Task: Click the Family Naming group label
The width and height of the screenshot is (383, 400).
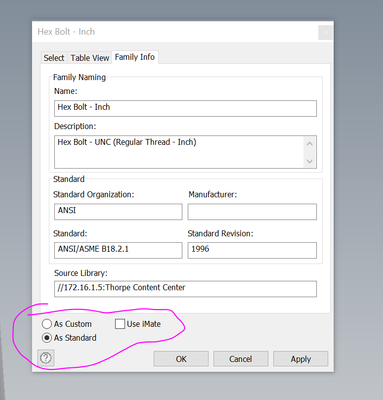Action: tap(79, 77)
